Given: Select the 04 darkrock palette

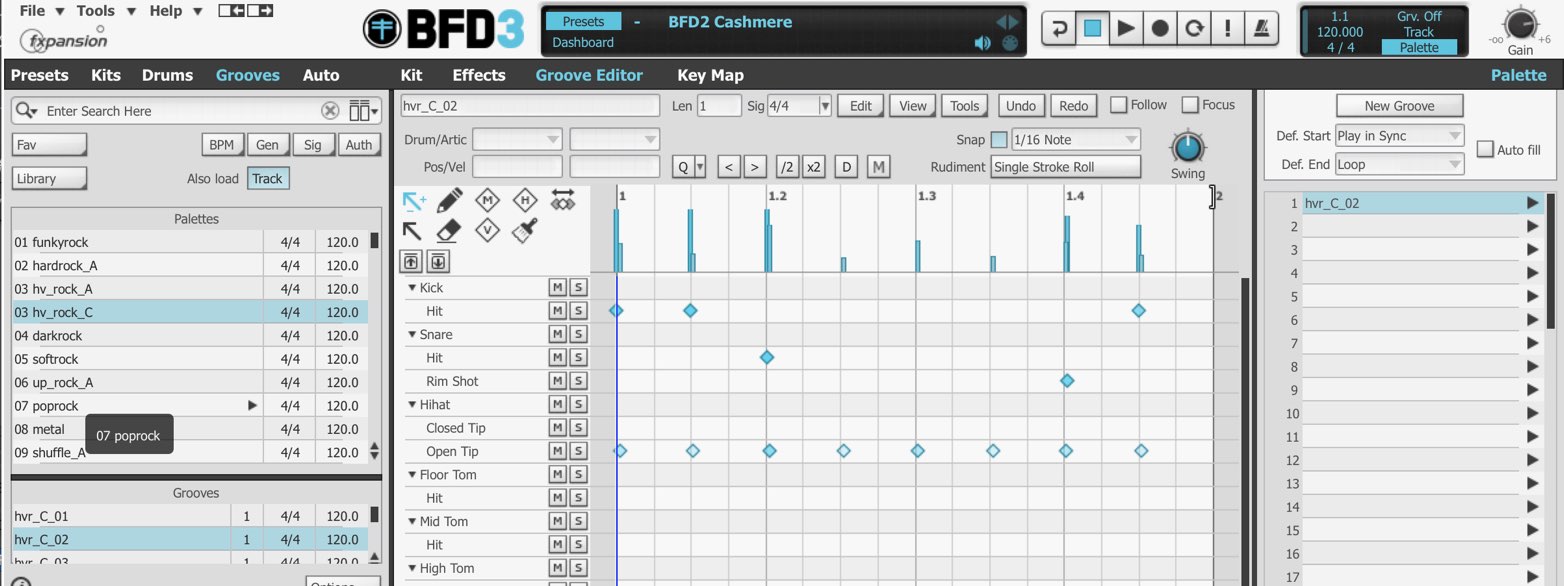Looking at the screenshot, I should (x=190, y=336).
